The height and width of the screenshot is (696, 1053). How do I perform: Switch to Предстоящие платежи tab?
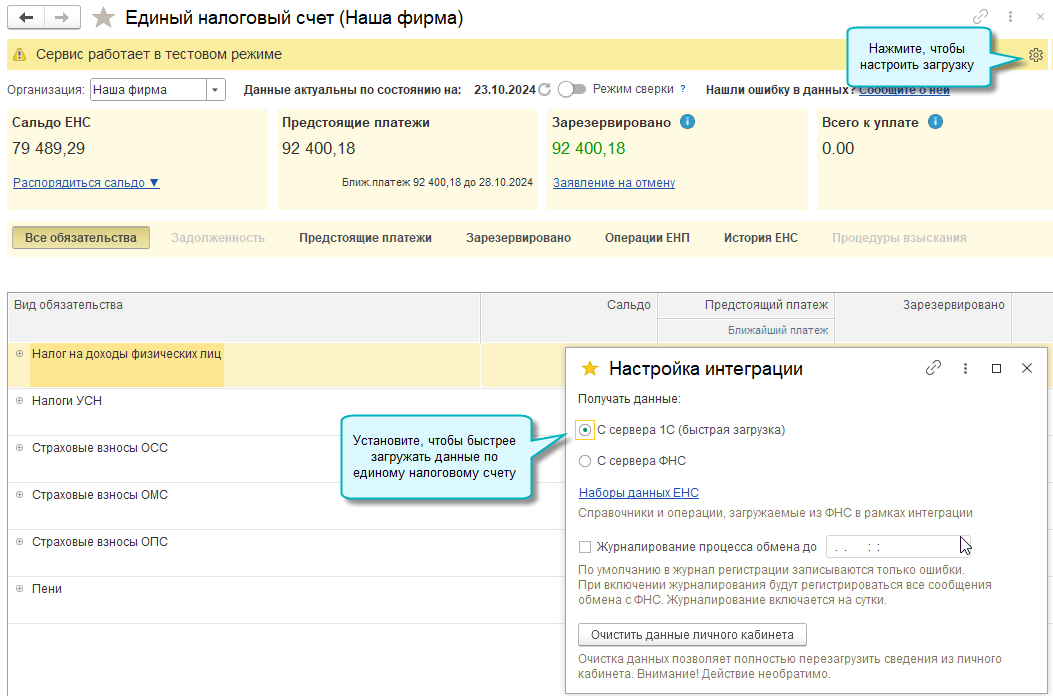pos(365,238)
